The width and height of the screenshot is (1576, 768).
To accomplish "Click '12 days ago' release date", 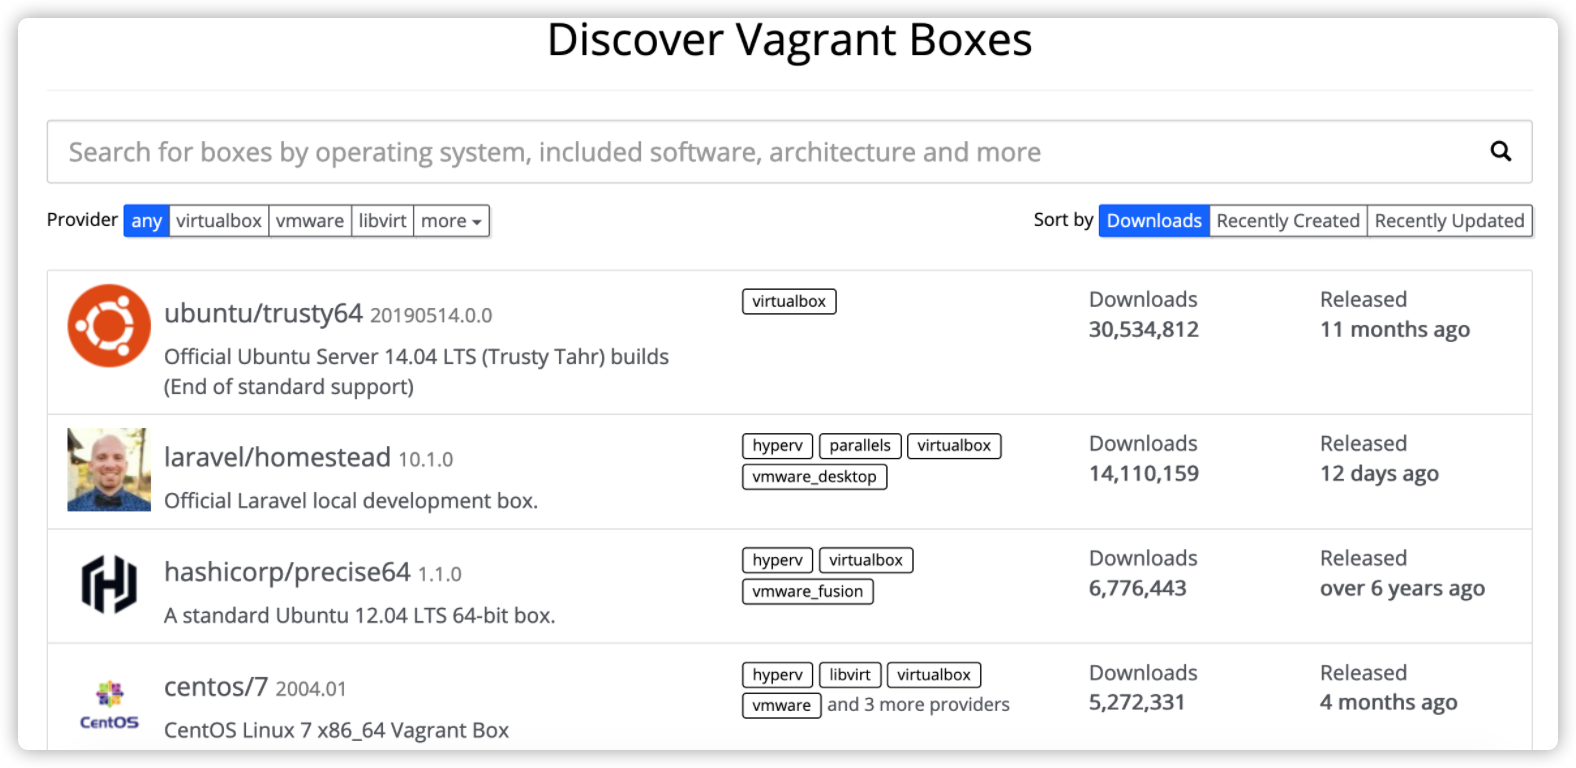I will [1379, 474].
